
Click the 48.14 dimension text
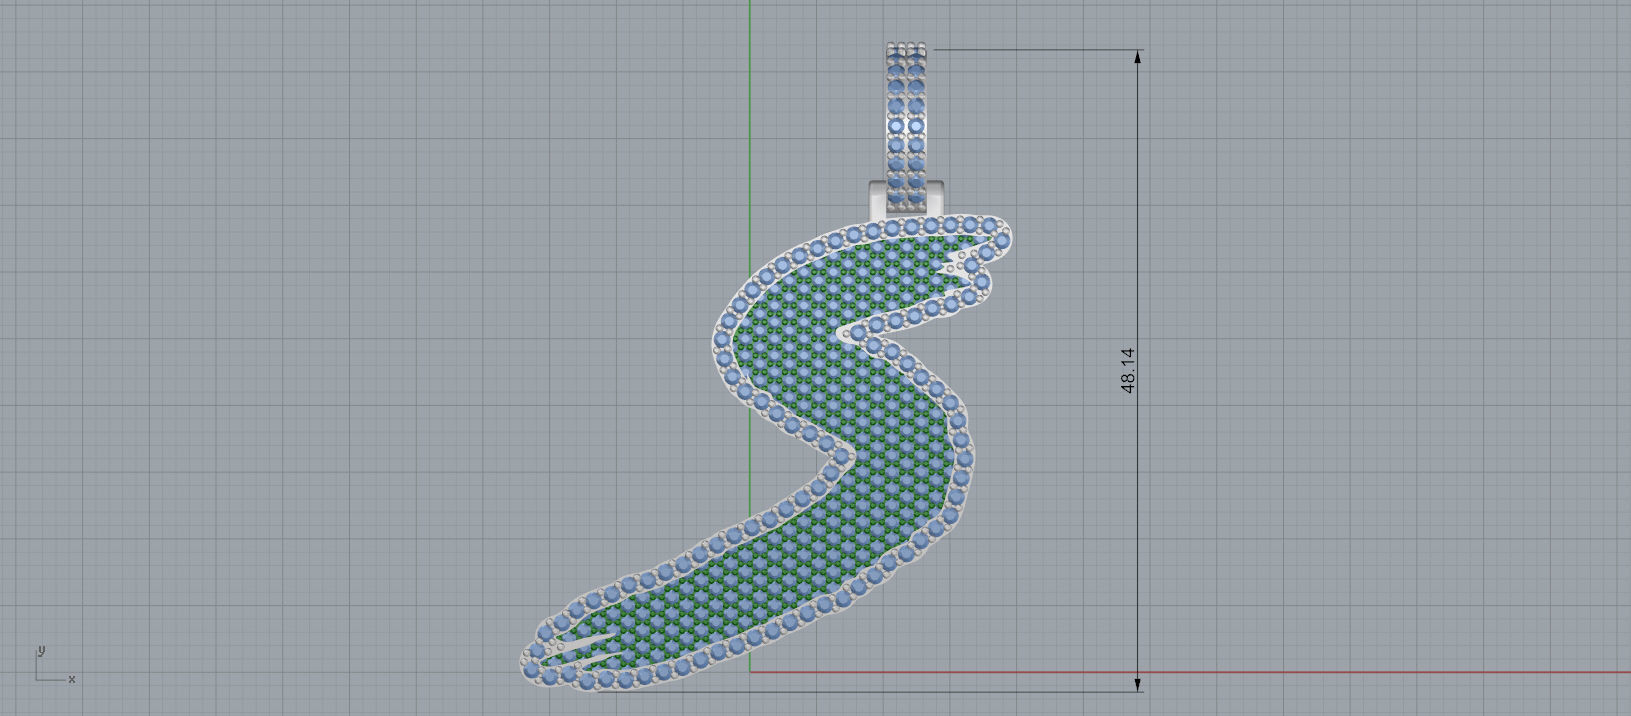coord(1128,370)
